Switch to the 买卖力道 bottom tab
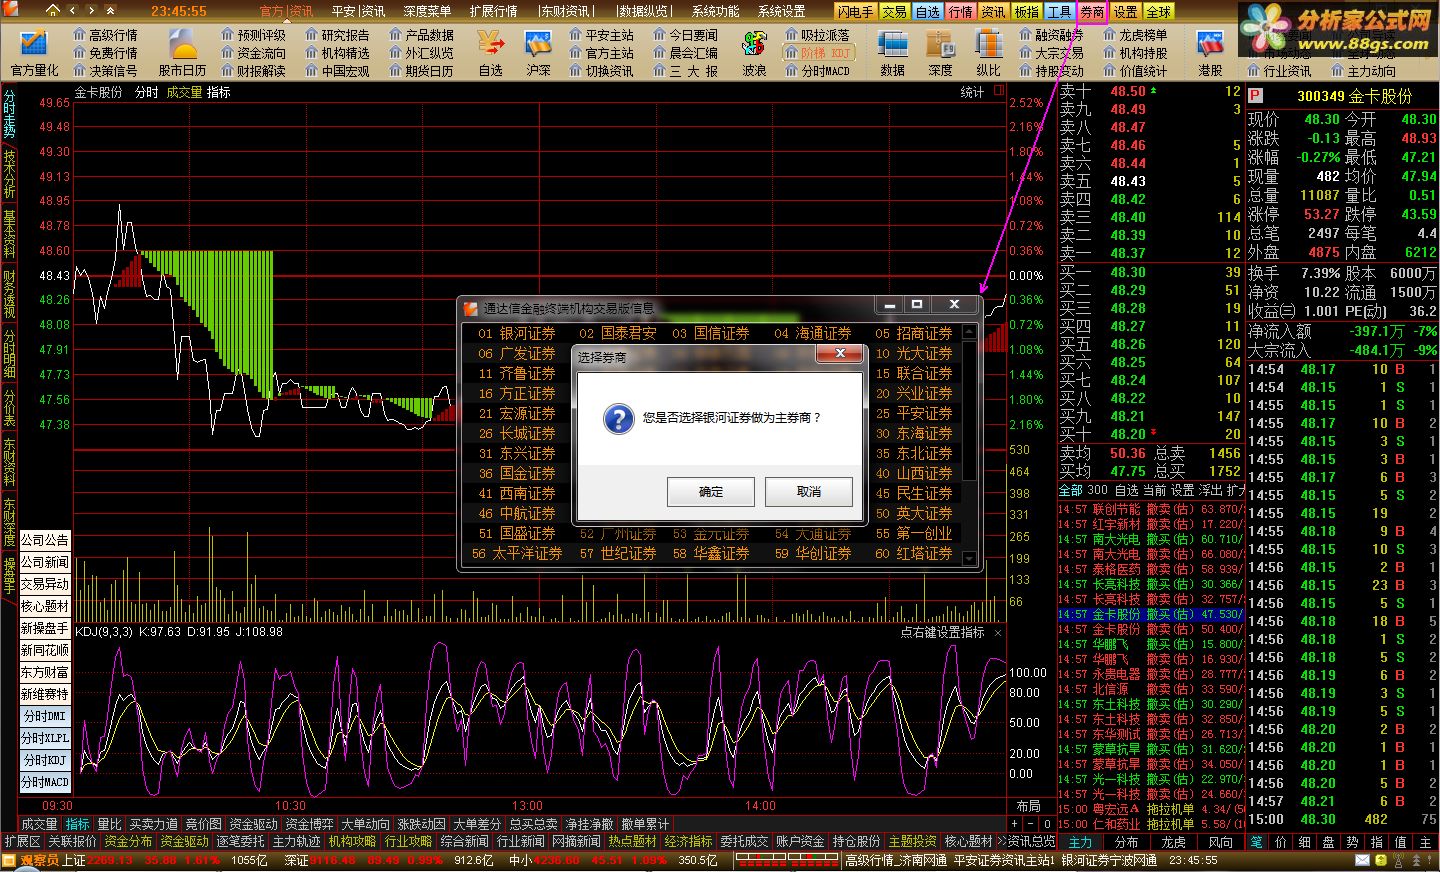Screen dimensions: 1440x872 pos(153,825)
